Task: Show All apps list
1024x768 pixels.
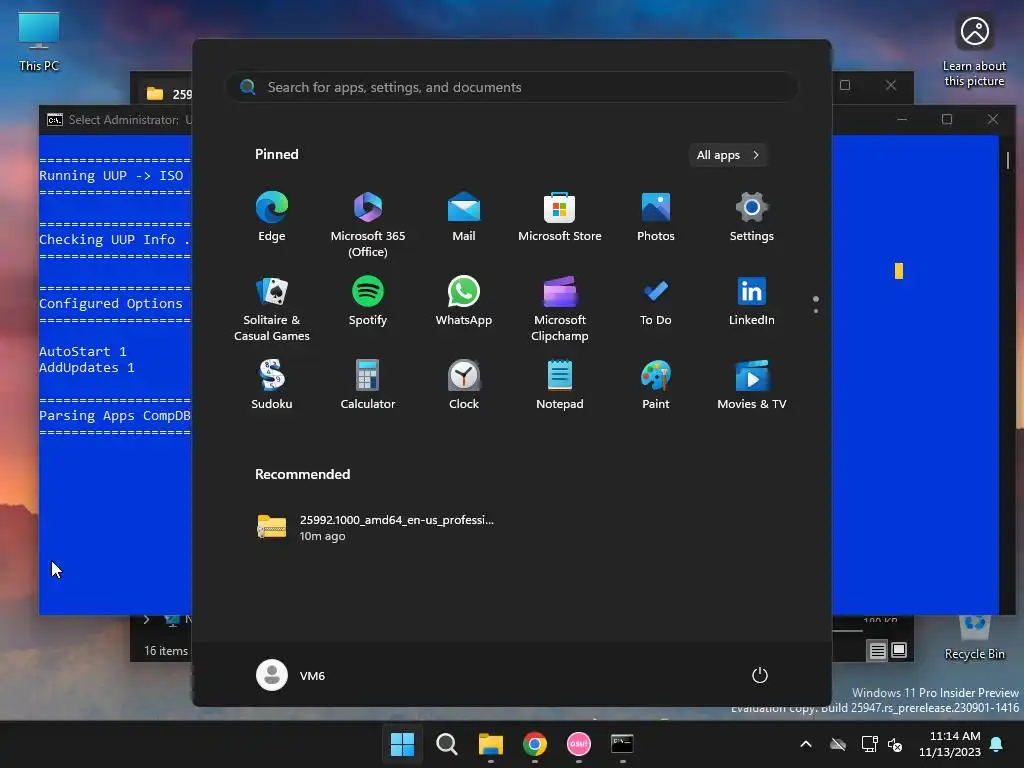Action: click(x=728, y=155)
